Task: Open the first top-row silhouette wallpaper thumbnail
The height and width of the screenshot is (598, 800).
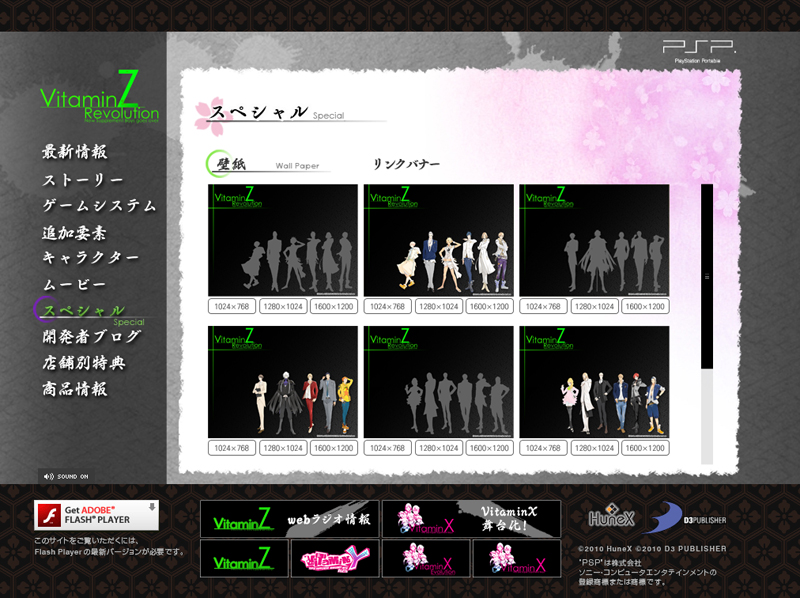Action: 283,240
